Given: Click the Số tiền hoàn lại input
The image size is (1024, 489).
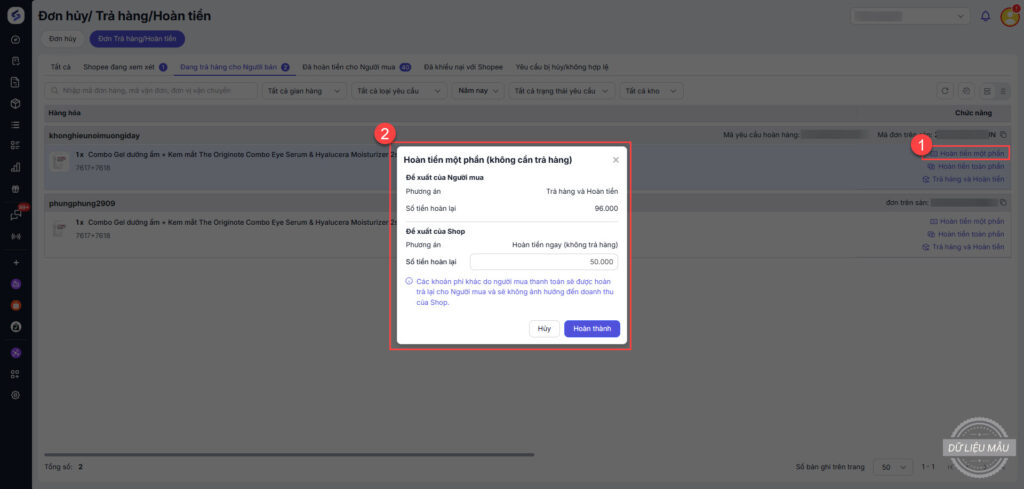Looking at the screenshot, I should pyautogui.click(x=544, y=262).
